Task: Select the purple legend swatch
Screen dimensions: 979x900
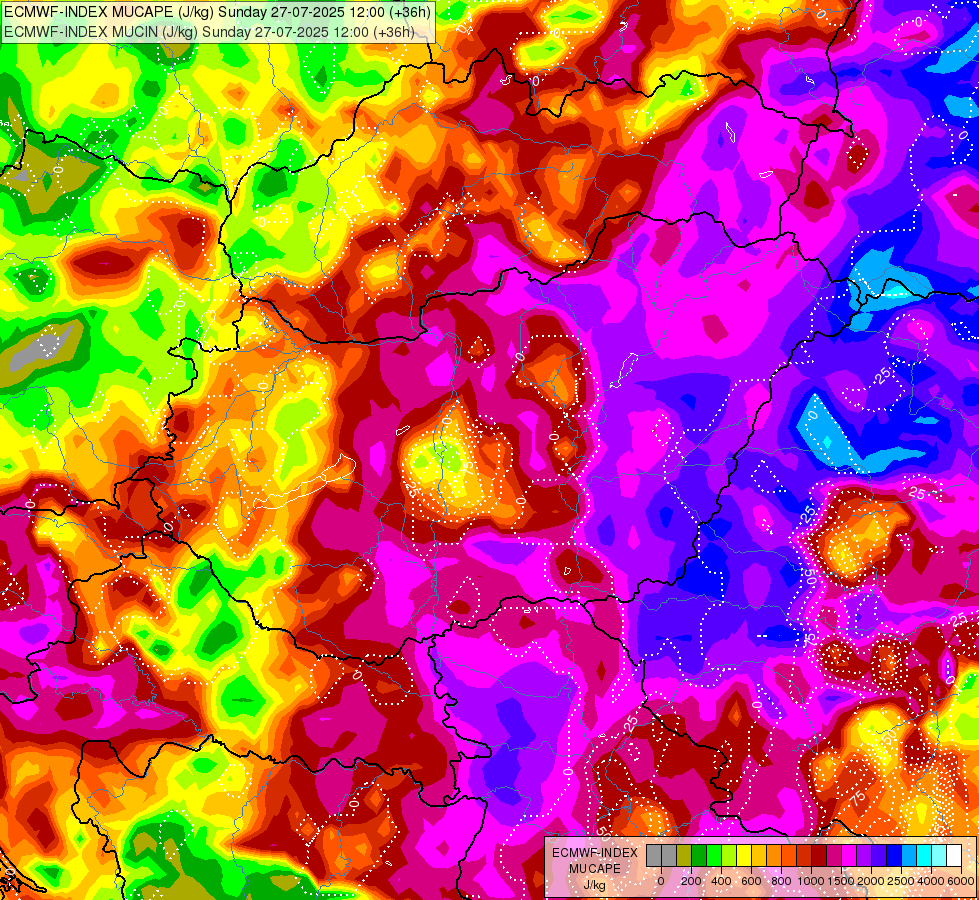Action: tap(865, 856)
